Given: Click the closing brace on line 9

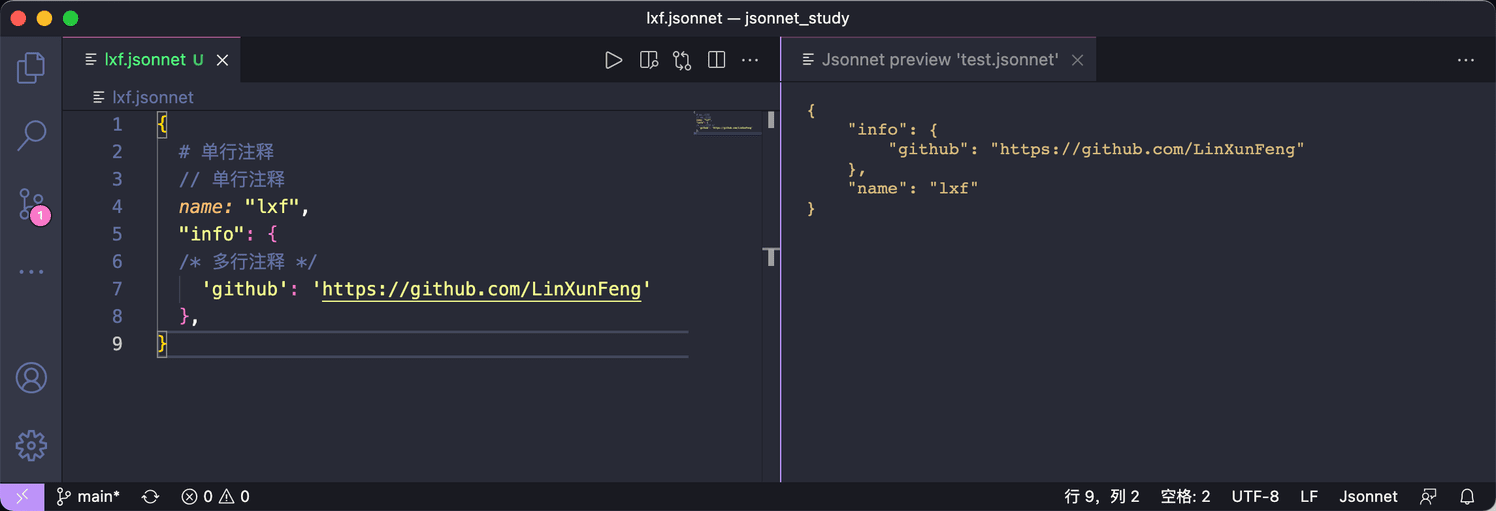Looking at the screenshot, I should pyautogui.click(x=162, y=344).
